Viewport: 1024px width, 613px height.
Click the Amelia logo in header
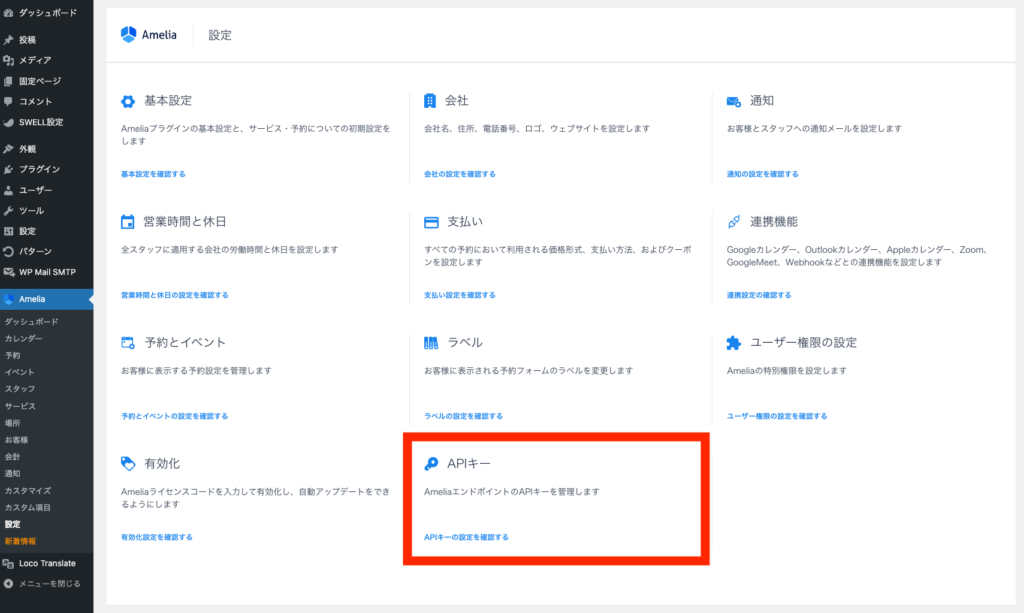pos(148,35)
